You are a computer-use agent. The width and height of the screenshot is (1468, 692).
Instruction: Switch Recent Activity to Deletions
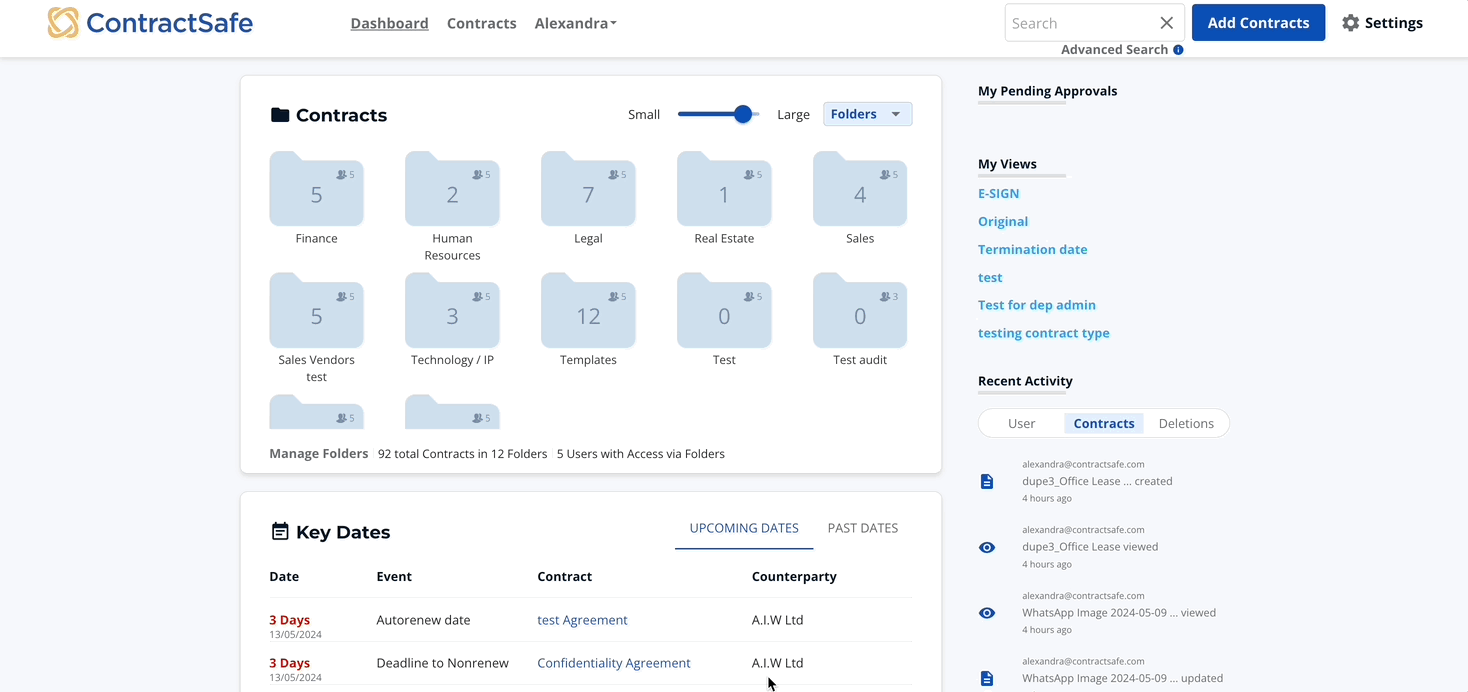pos(1186,424)
